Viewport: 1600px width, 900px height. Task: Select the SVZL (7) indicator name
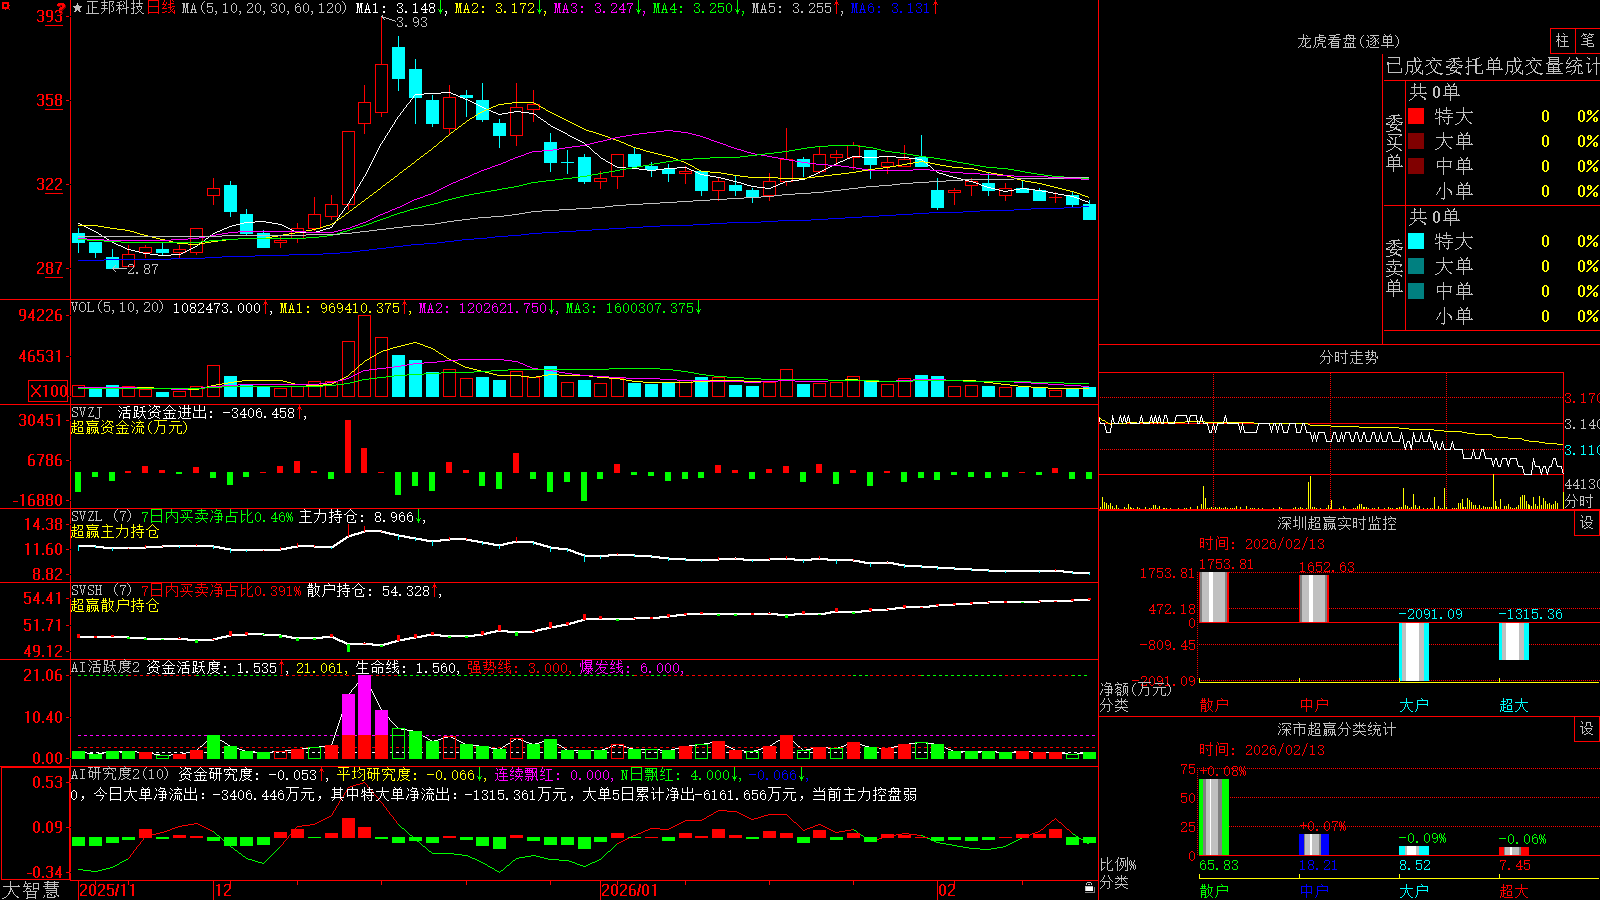101,516
